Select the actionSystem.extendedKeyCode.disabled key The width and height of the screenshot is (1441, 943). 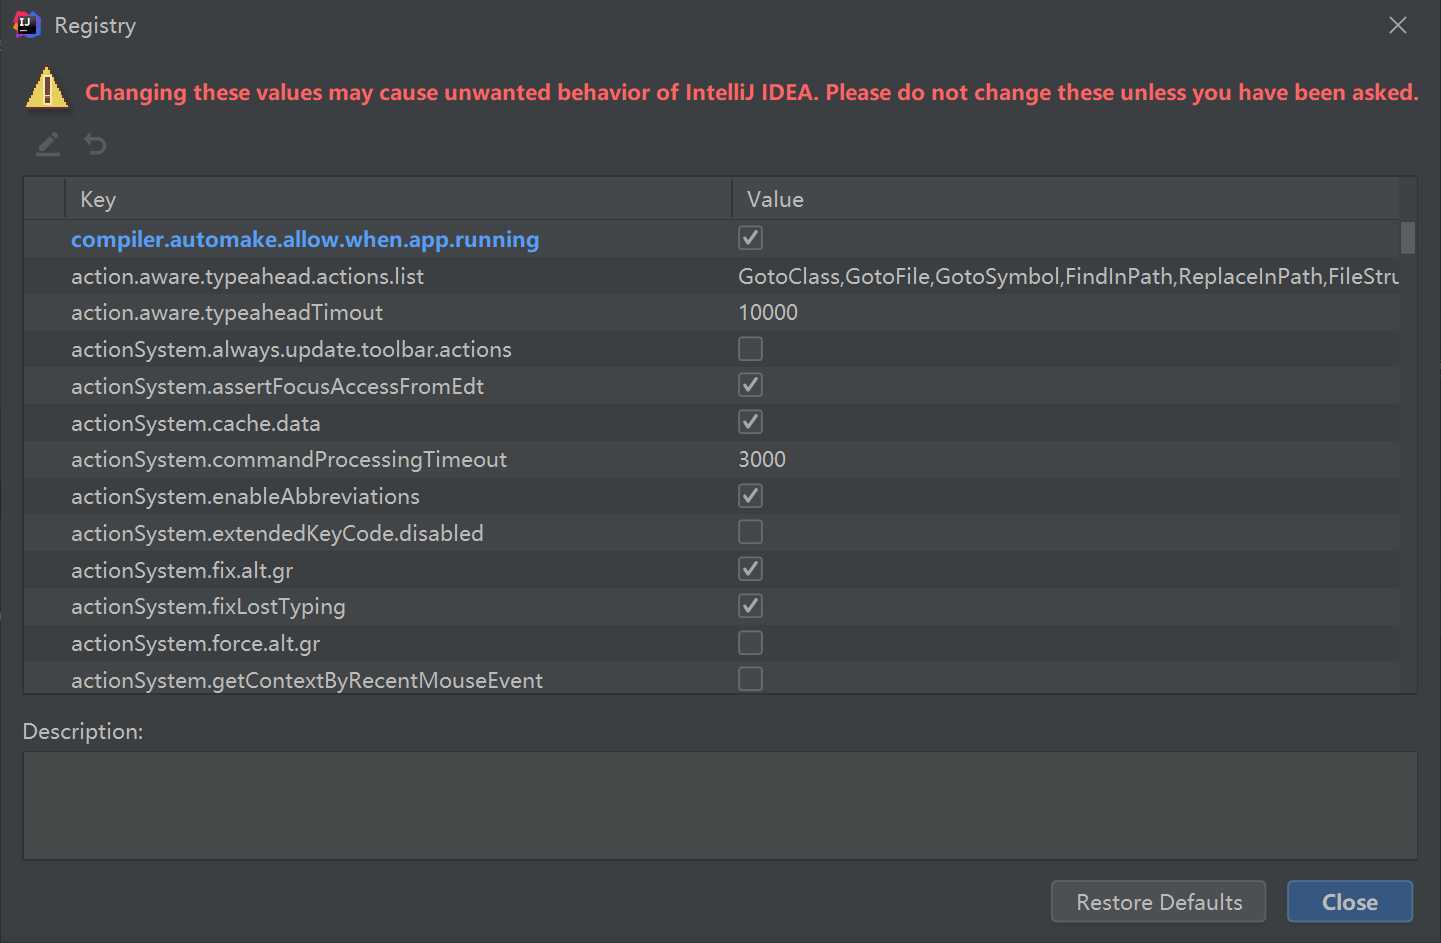(277, 533)
